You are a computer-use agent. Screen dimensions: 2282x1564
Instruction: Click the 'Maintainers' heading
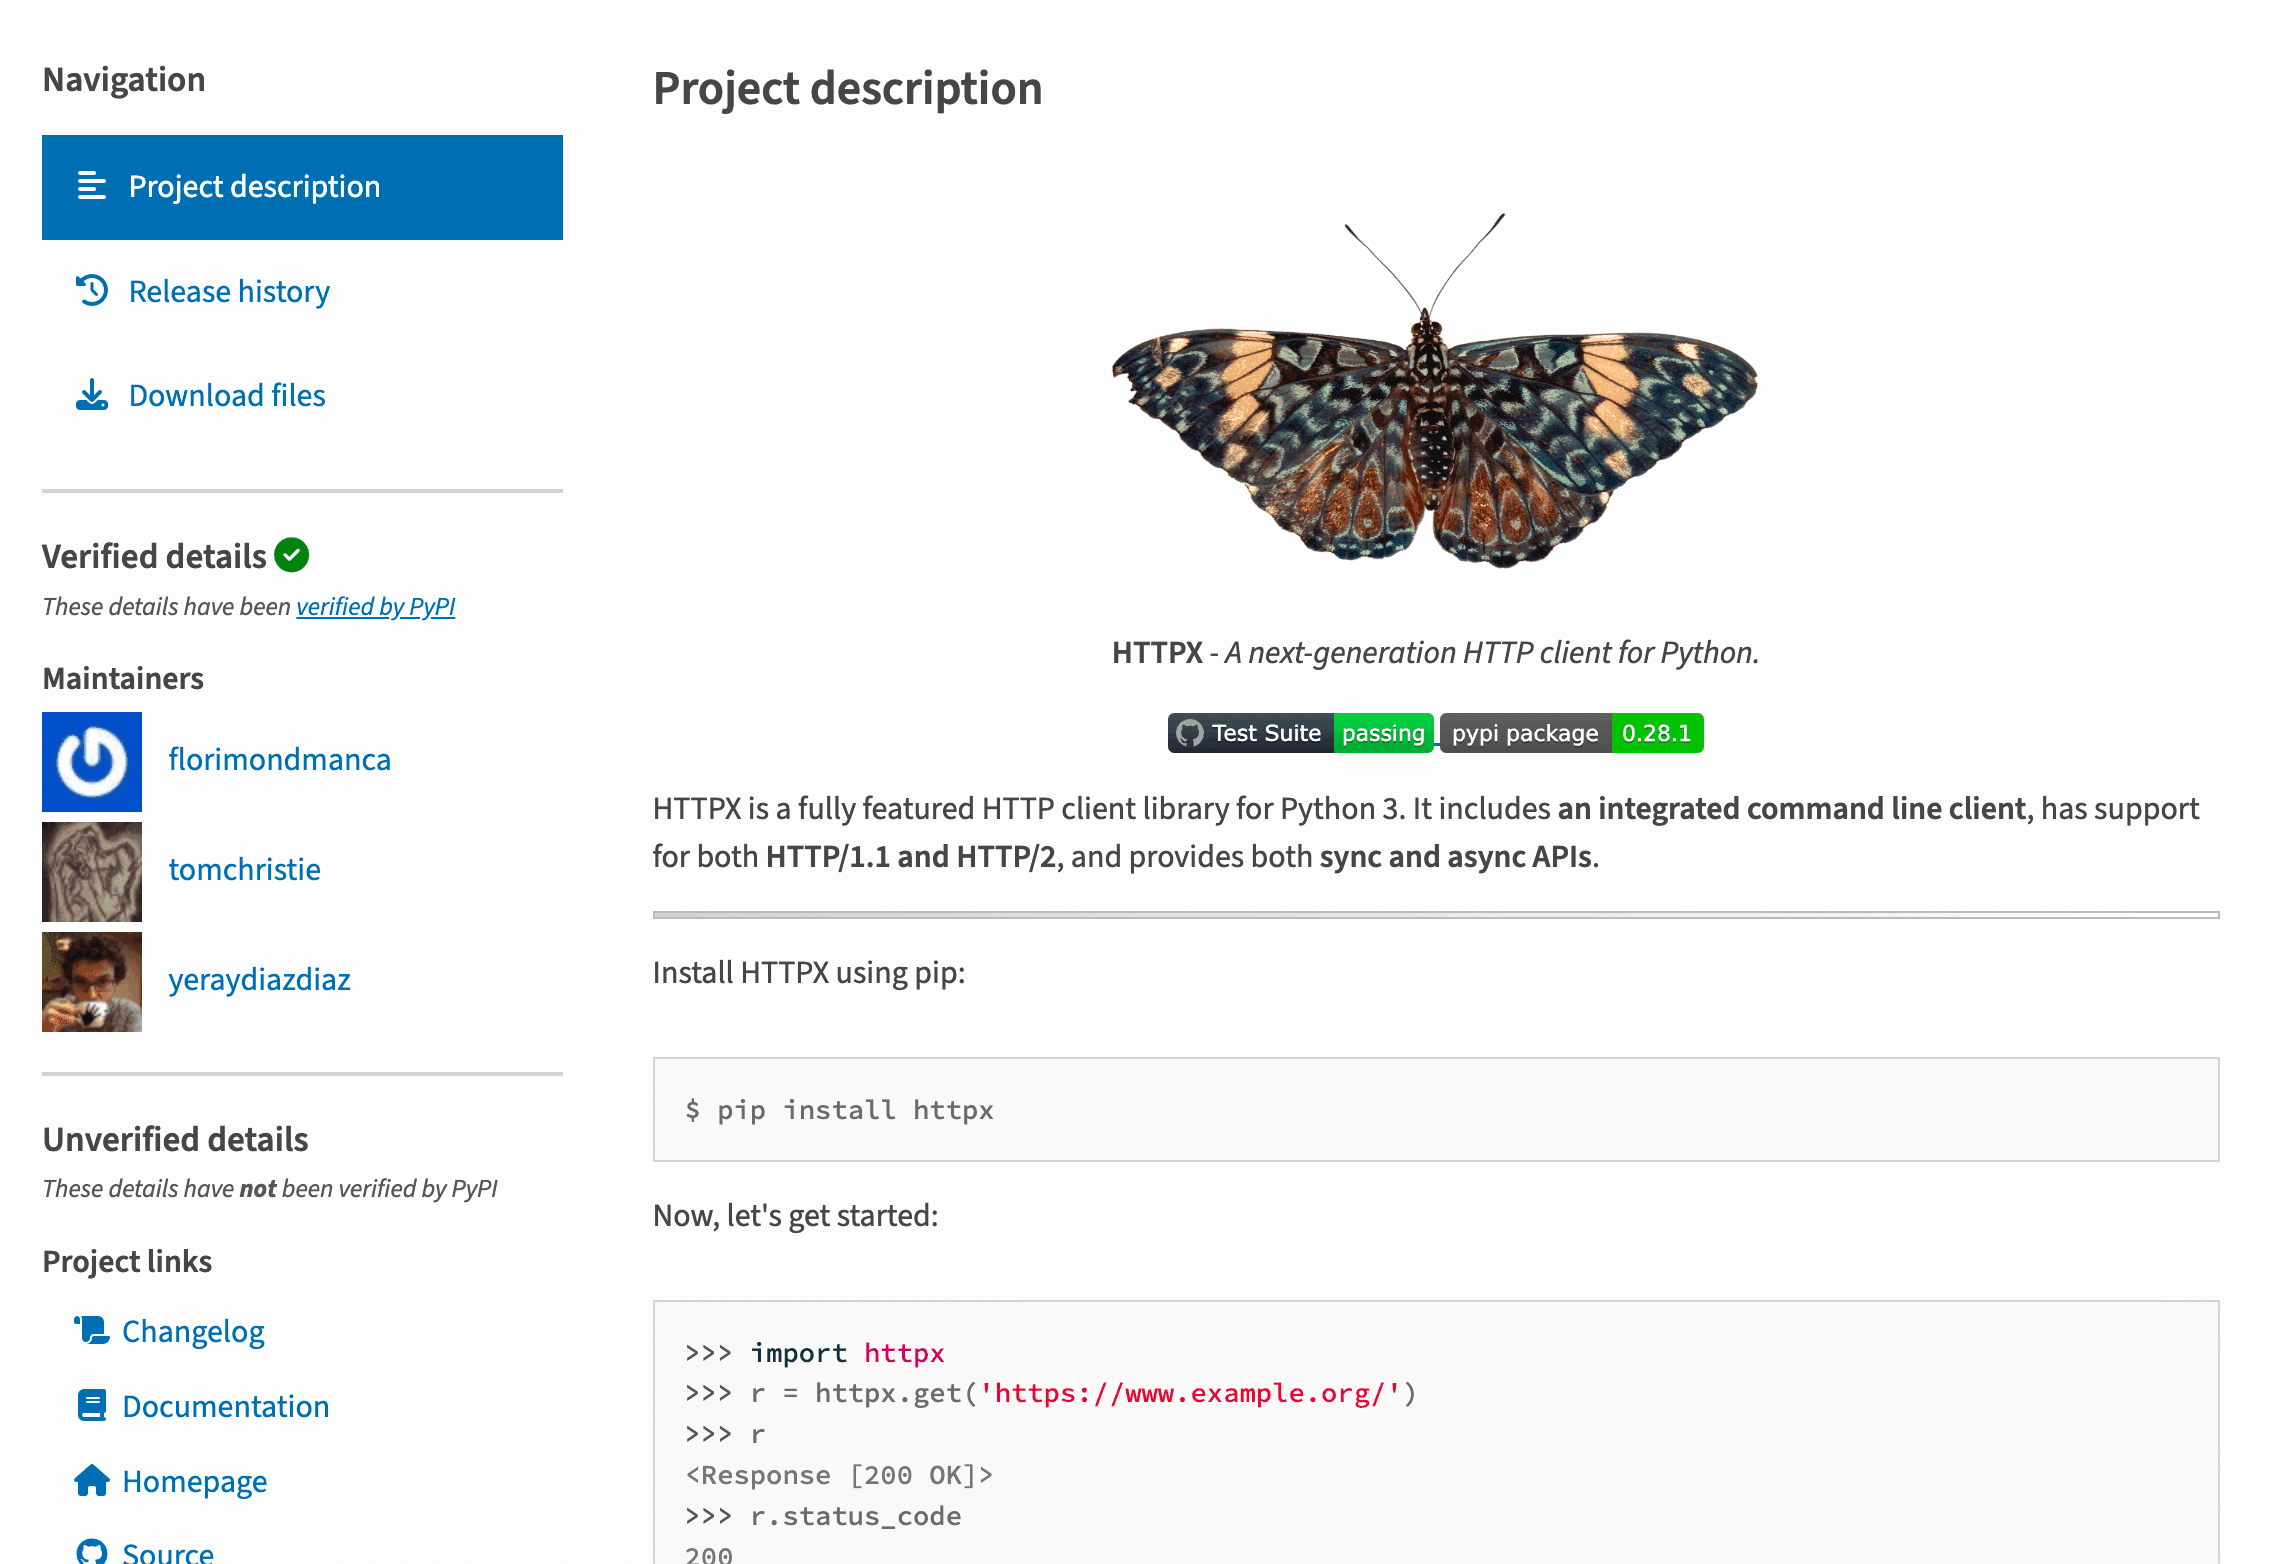[123, 678]
